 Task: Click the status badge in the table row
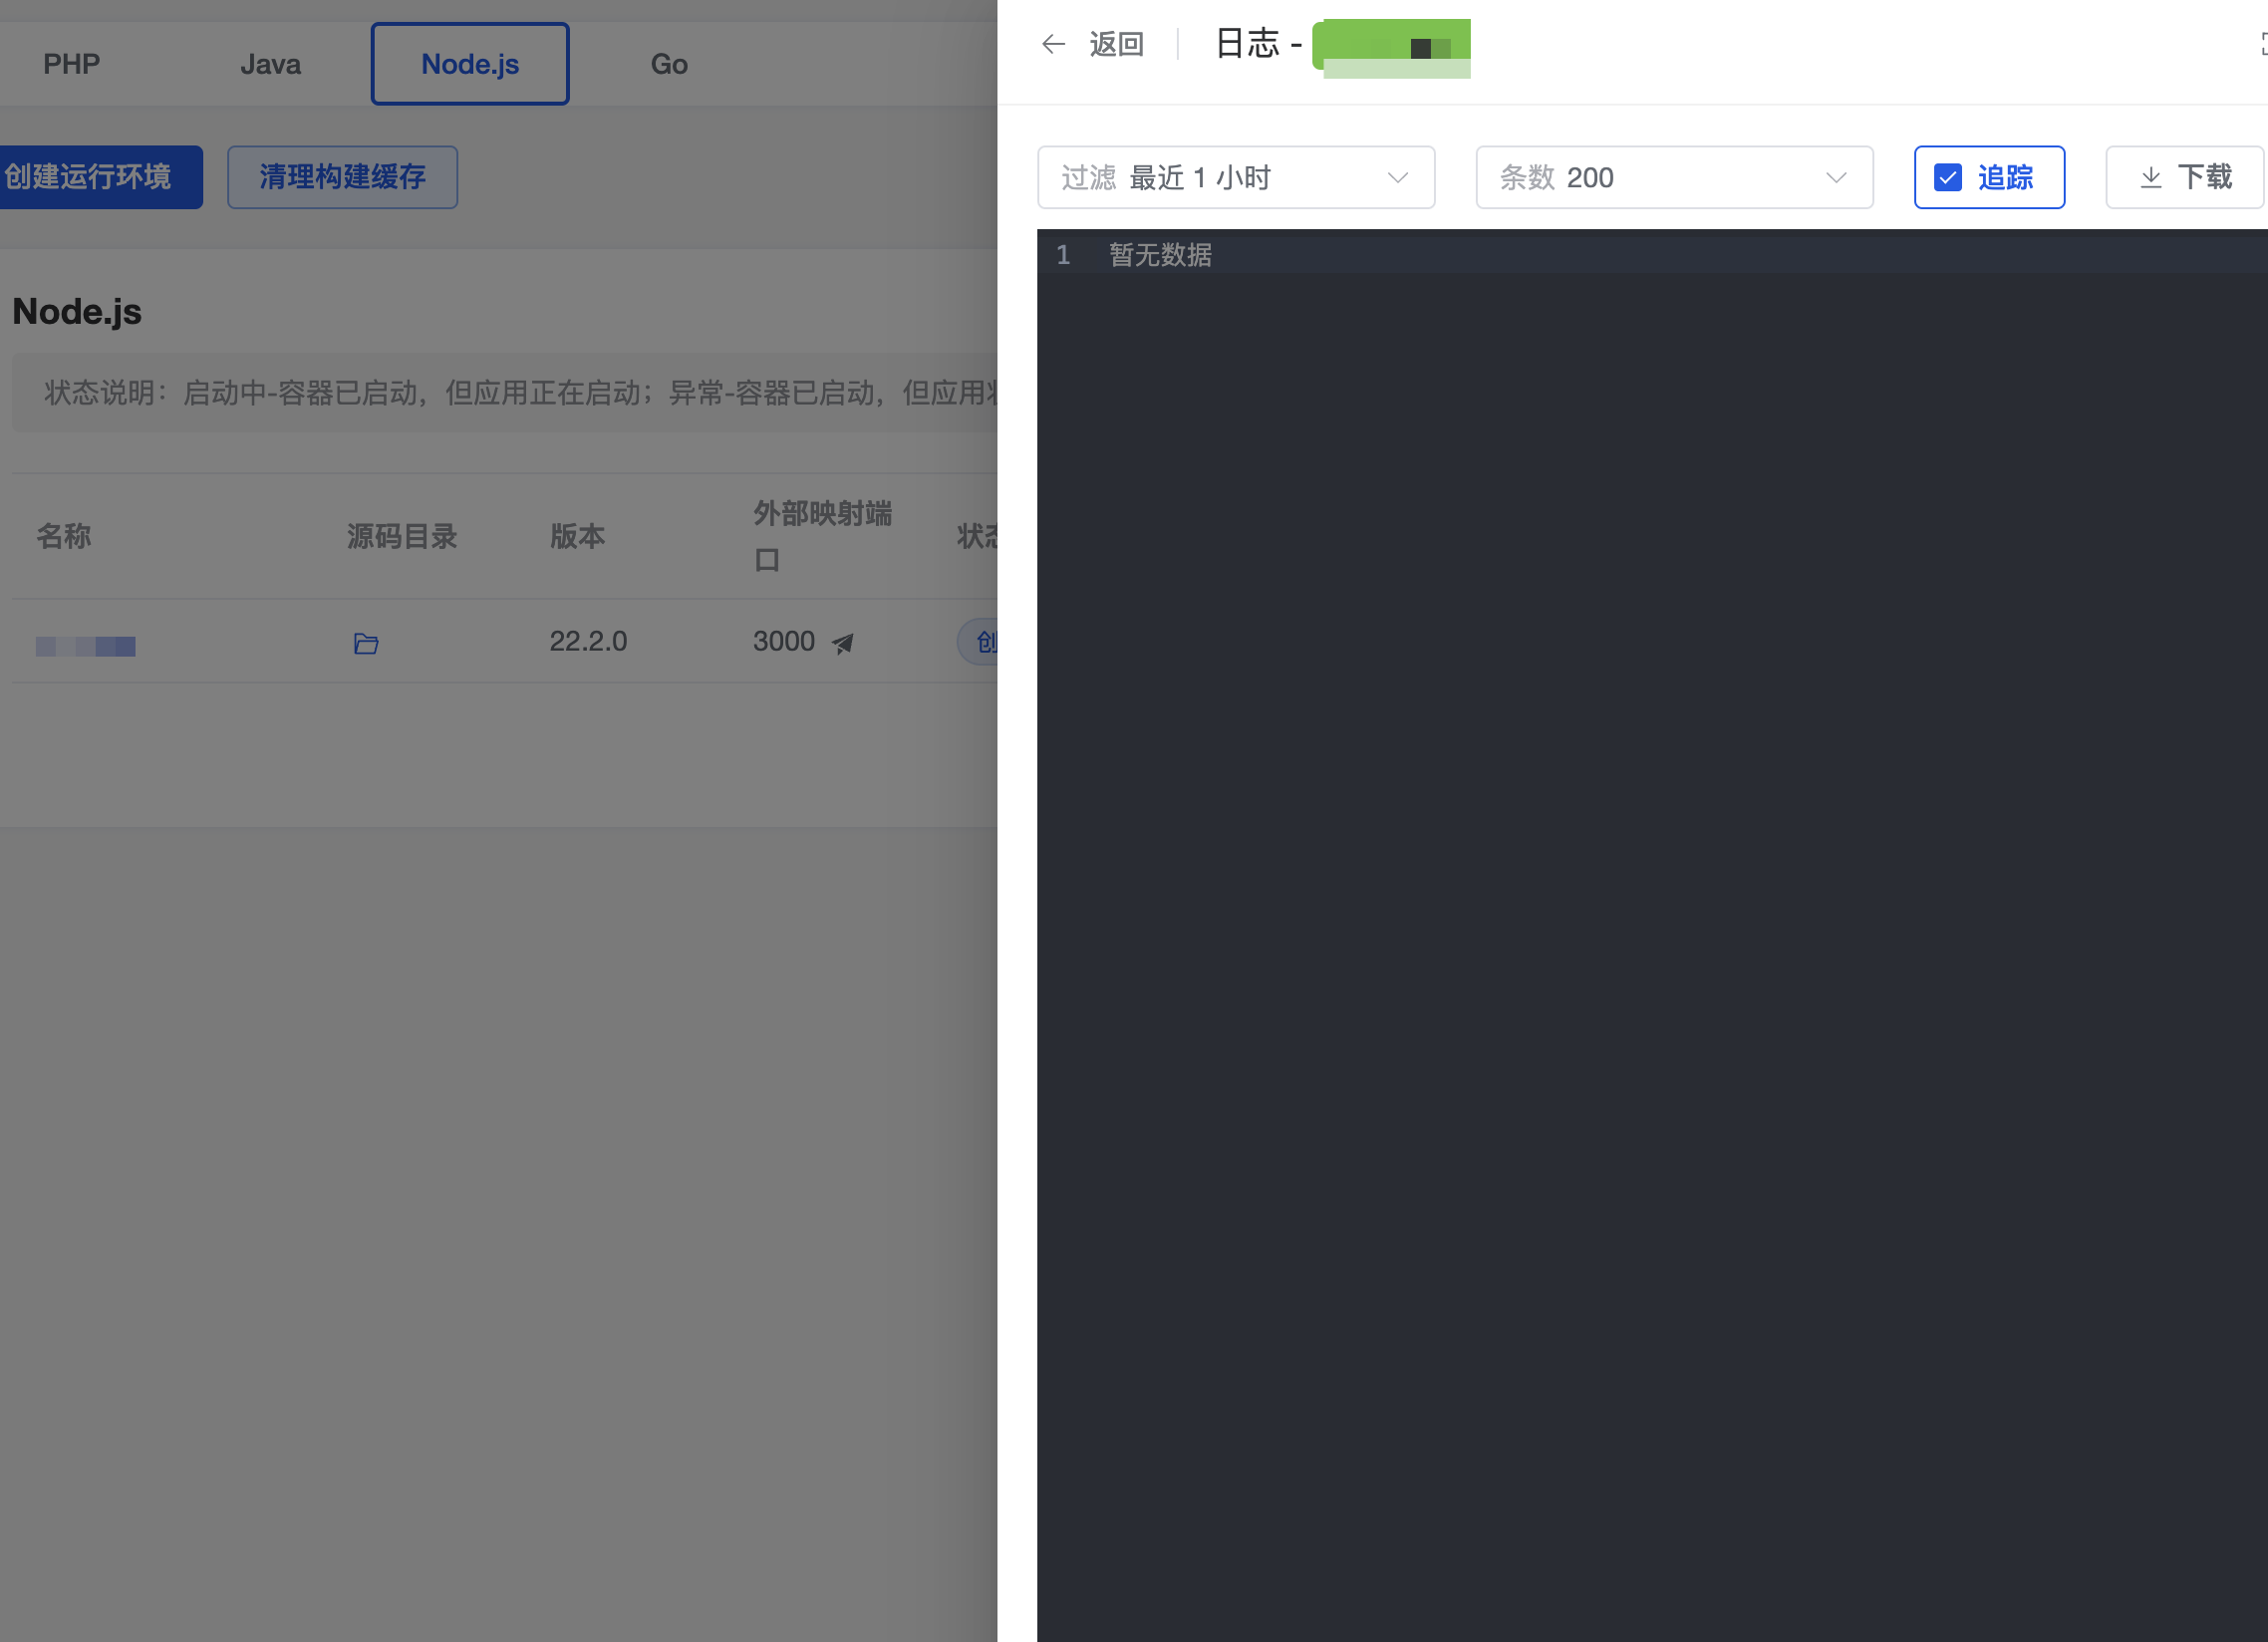click(x=978, y=641)
